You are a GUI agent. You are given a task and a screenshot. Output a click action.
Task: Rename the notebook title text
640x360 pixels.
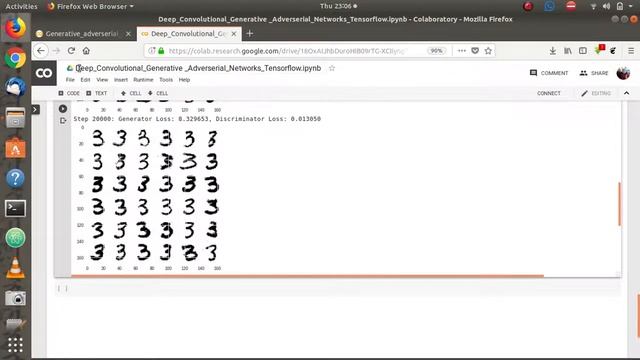(x=198, y=68)
